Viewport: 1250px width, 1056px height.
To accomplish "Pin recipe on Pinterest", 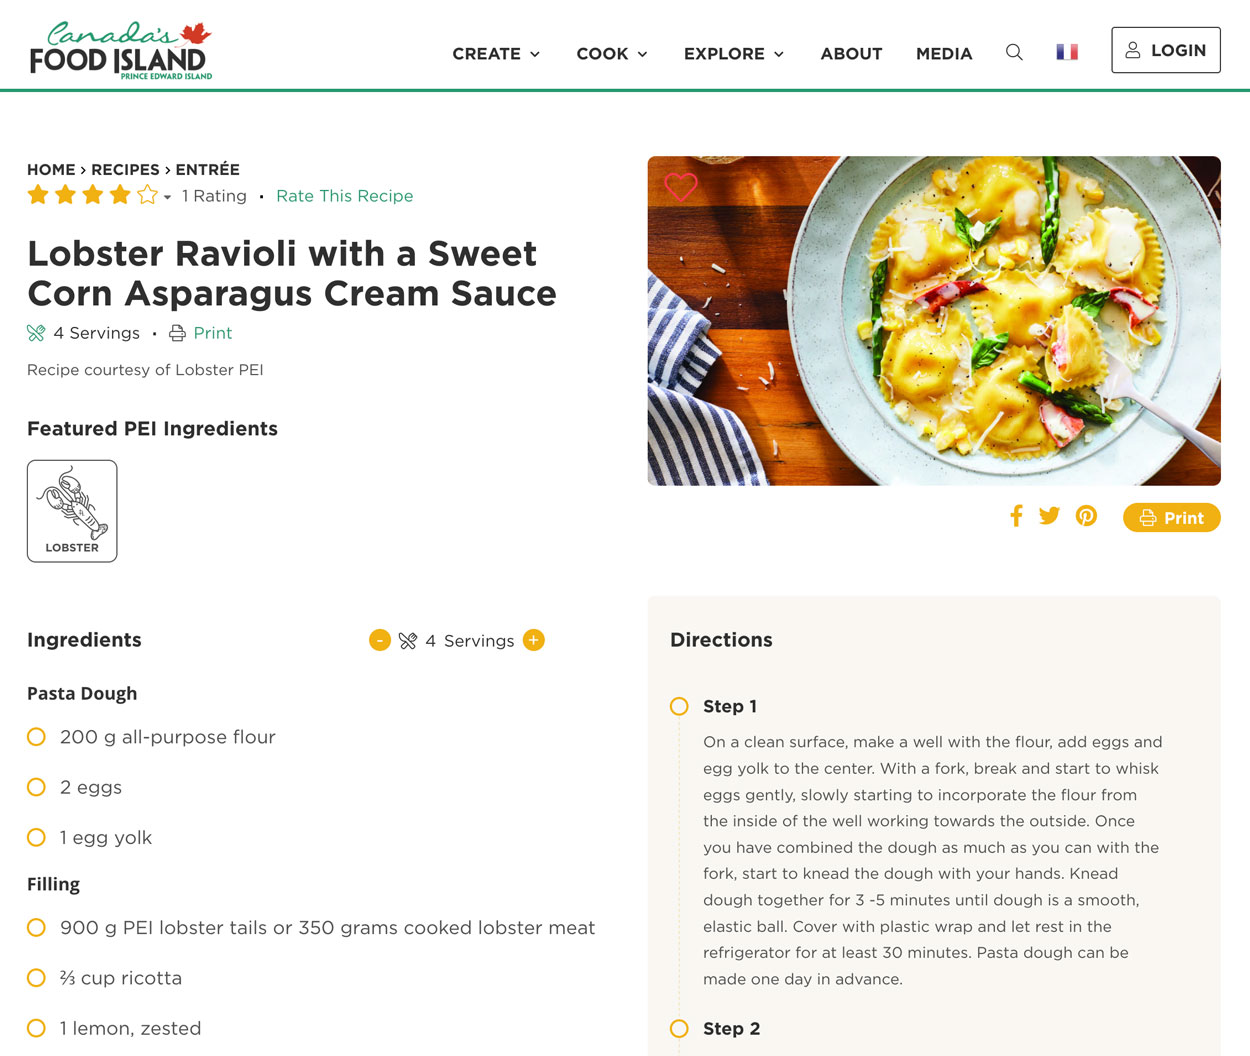I will click(1086, 516).
